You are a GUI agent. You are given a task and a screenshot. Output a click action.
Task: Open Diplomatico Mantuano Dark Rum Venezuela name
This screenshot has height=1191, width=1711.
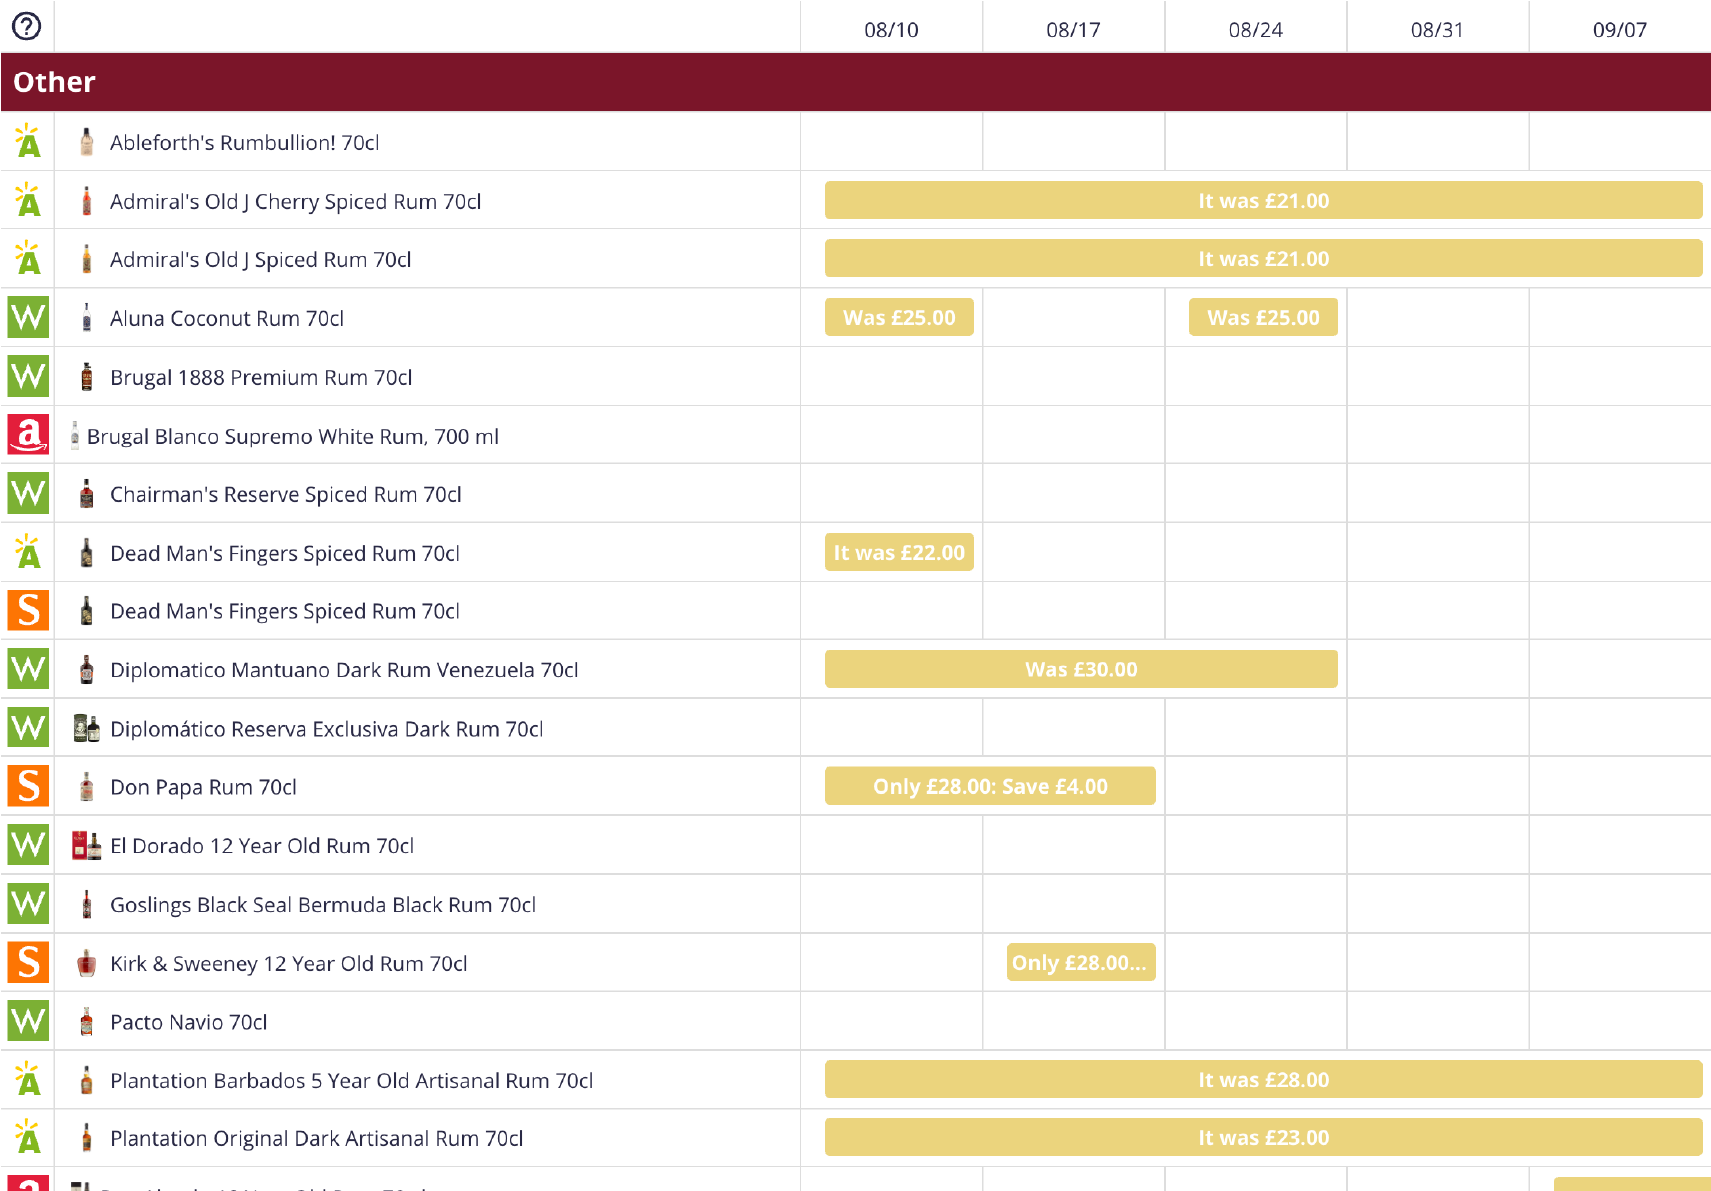[x=344, y=670]
